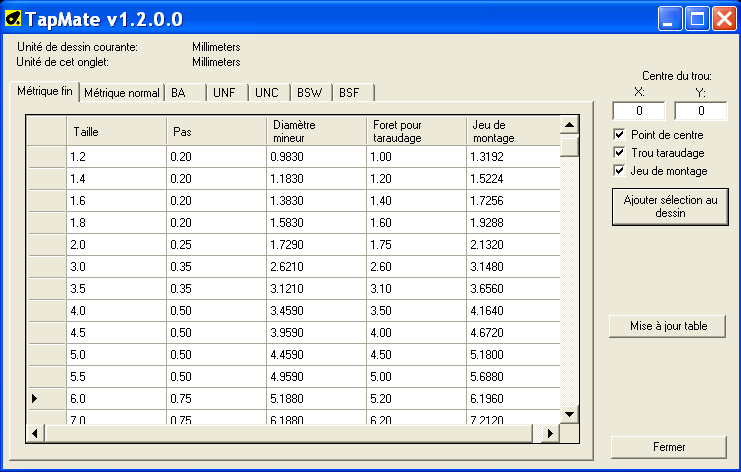Click the Taille cell 5.0
The width and height of the screenshot is (741, 472).
tap(116, 355)
